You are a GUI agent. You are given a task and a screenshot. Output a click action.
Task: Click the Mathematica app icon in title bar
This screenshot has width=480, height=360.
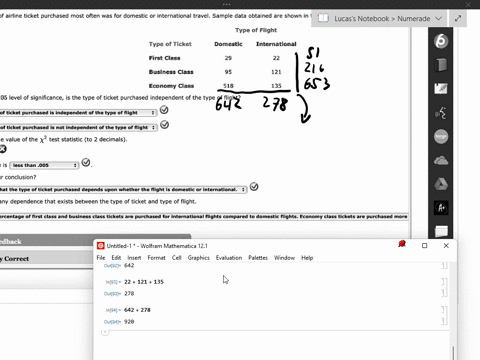click(x=100, y=246)
